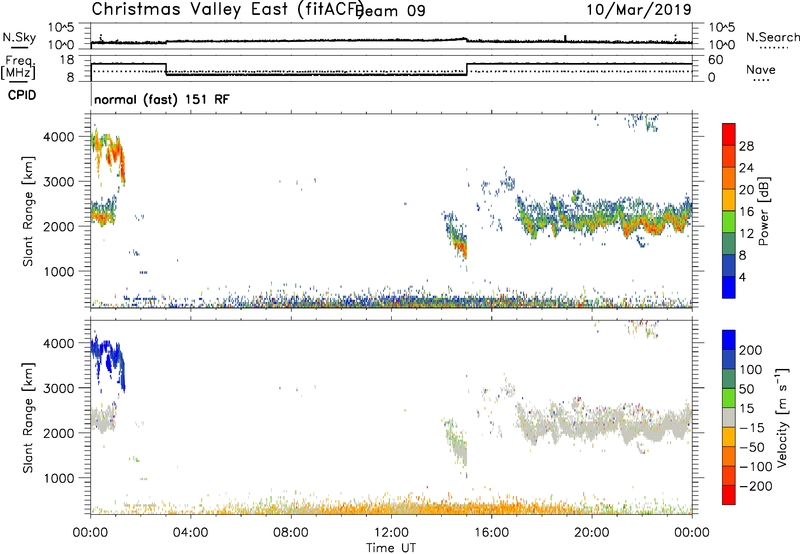The width and height of the screenshot is (800, 554).
Task: Click the '20:00' time tick label
Action: point(591,533)
